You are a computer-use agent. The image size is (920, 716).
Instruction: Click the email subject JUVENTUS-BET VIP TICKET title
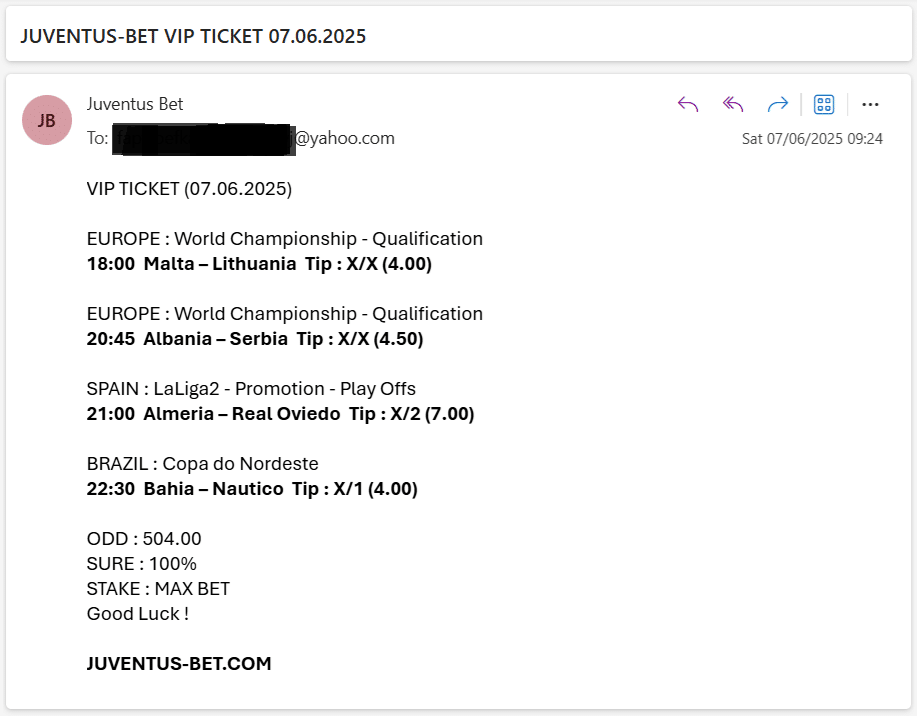click(x=193, y=36)
